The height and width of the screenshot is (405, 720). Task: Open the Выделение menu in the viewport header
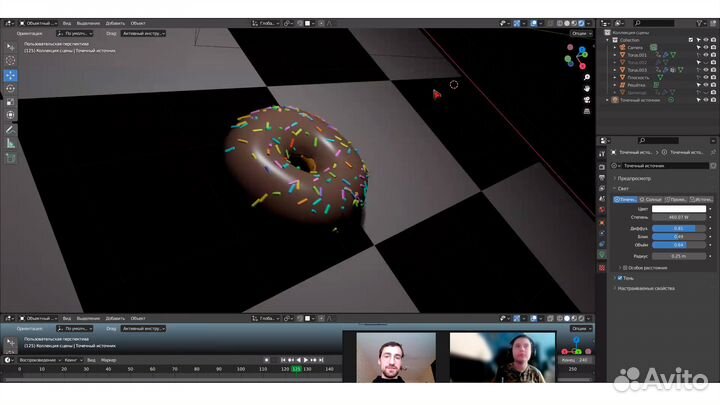coord(88,22)
